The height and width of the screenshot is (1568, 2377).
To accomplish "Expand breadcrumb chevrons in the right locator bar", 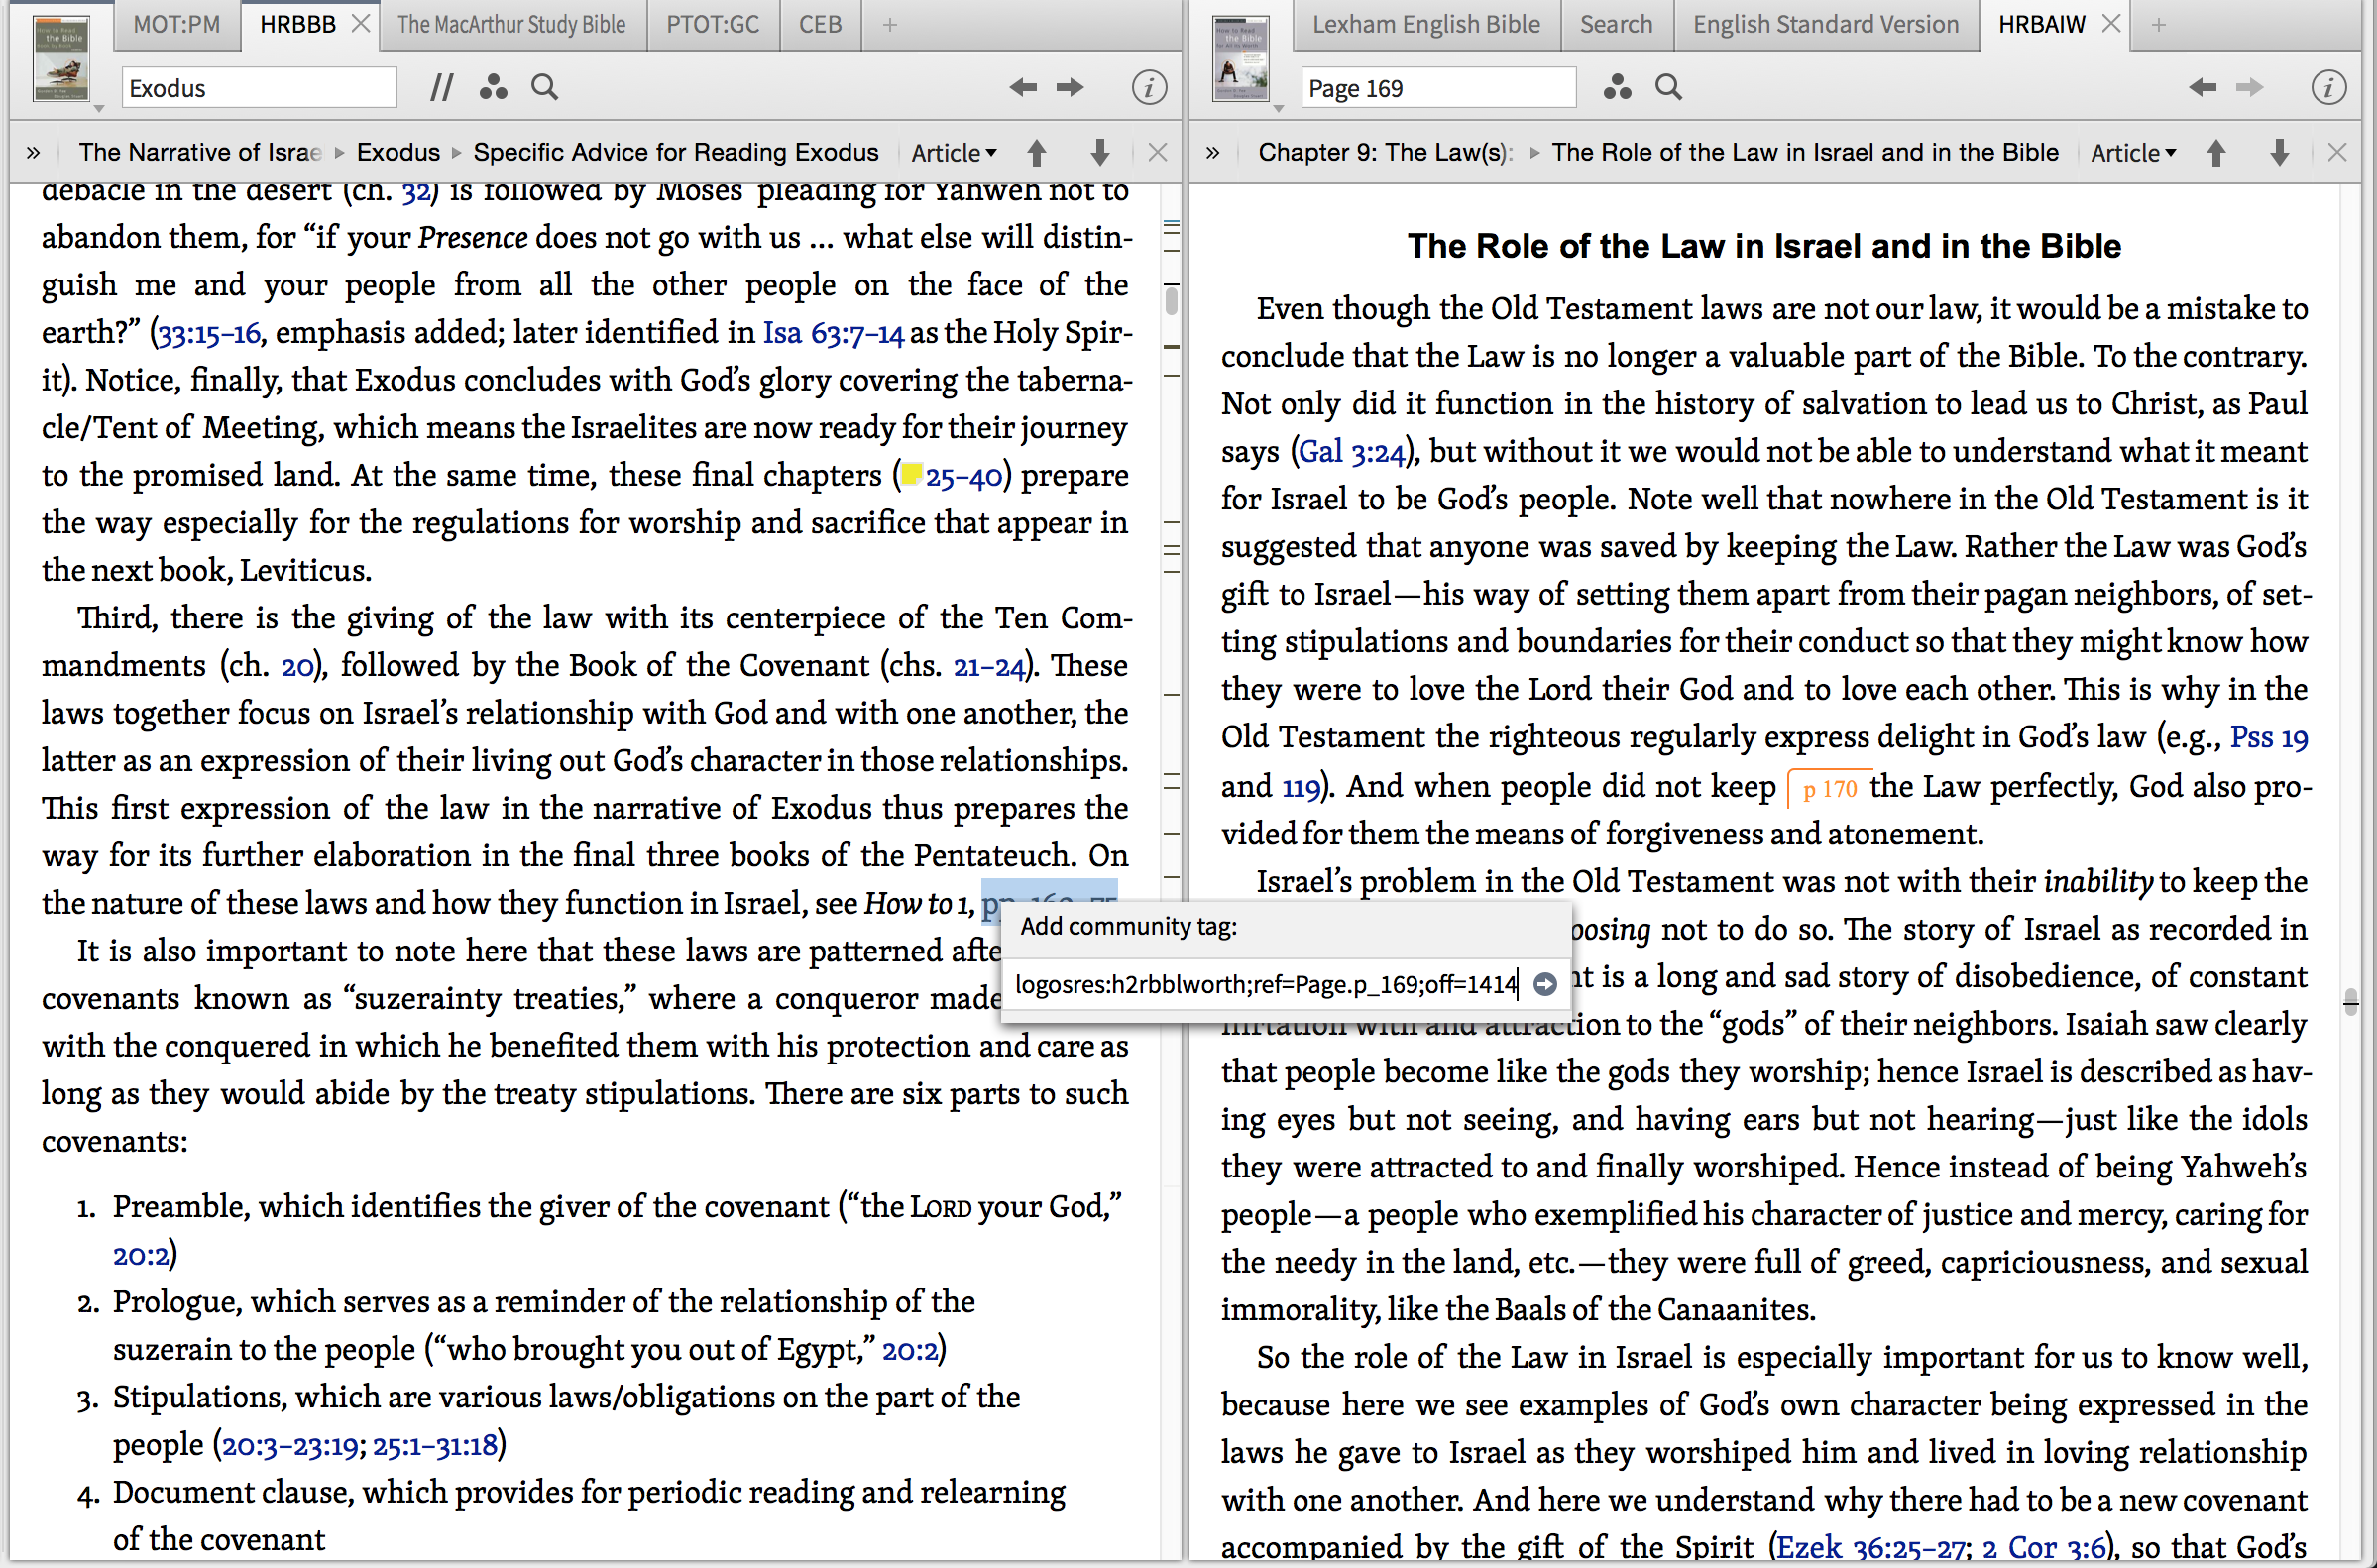I will coord(1213,153).
